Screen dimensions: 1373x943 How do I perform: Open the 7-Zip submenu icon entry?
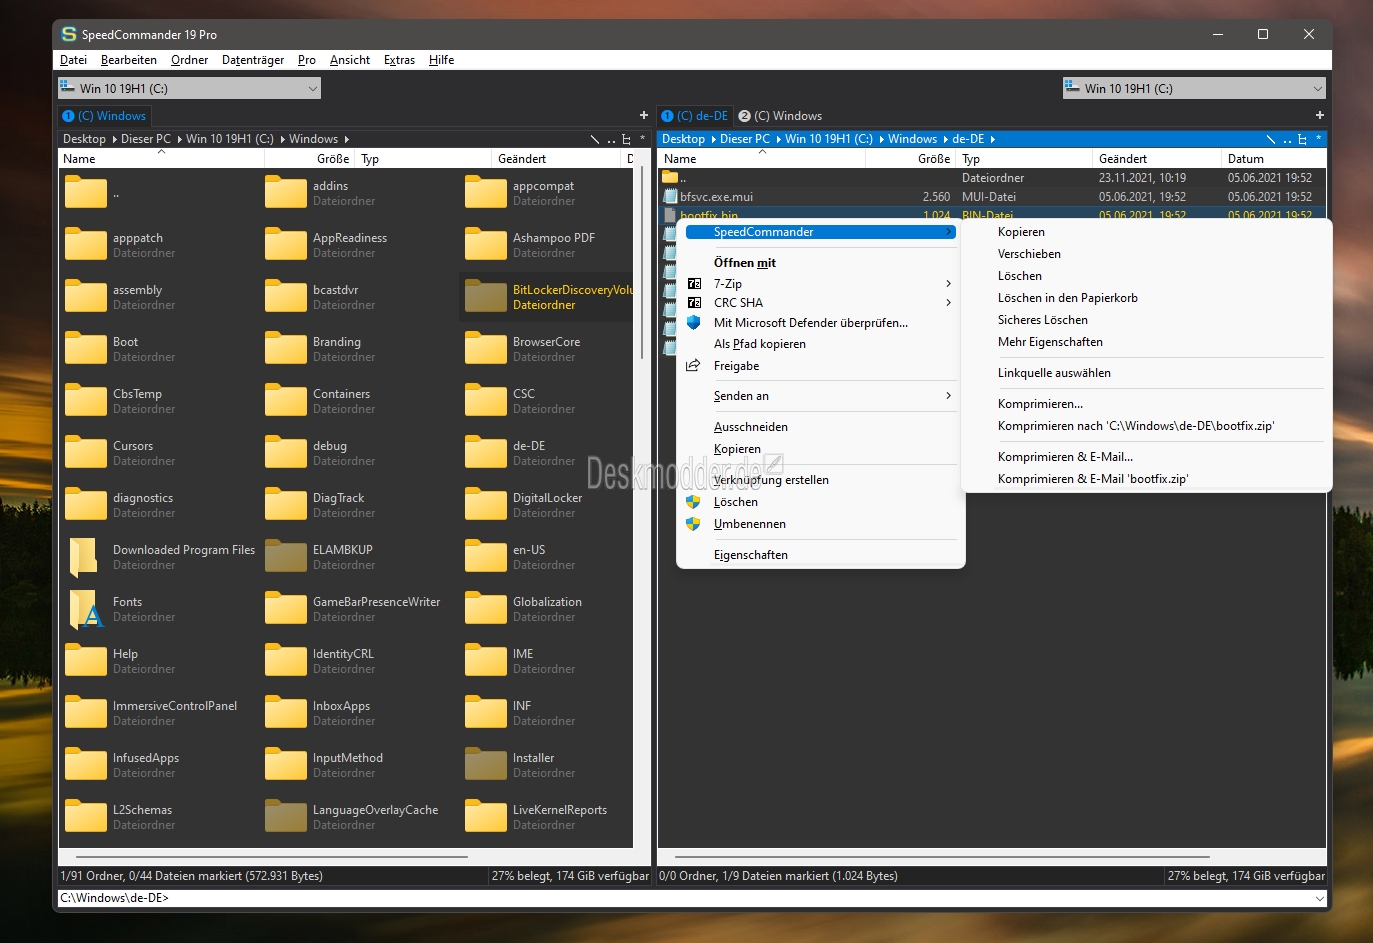[x=694, y=284]
